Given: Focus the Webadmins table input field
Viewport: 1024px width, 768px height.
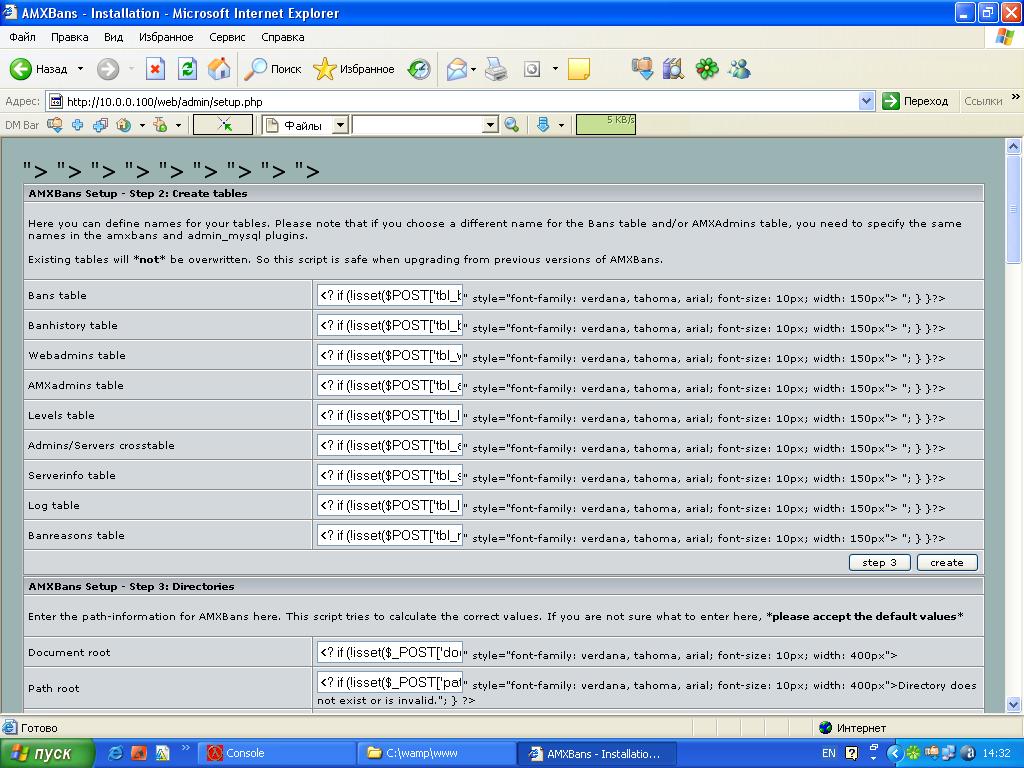Looking at the screenshot, I should pos(390,355).
